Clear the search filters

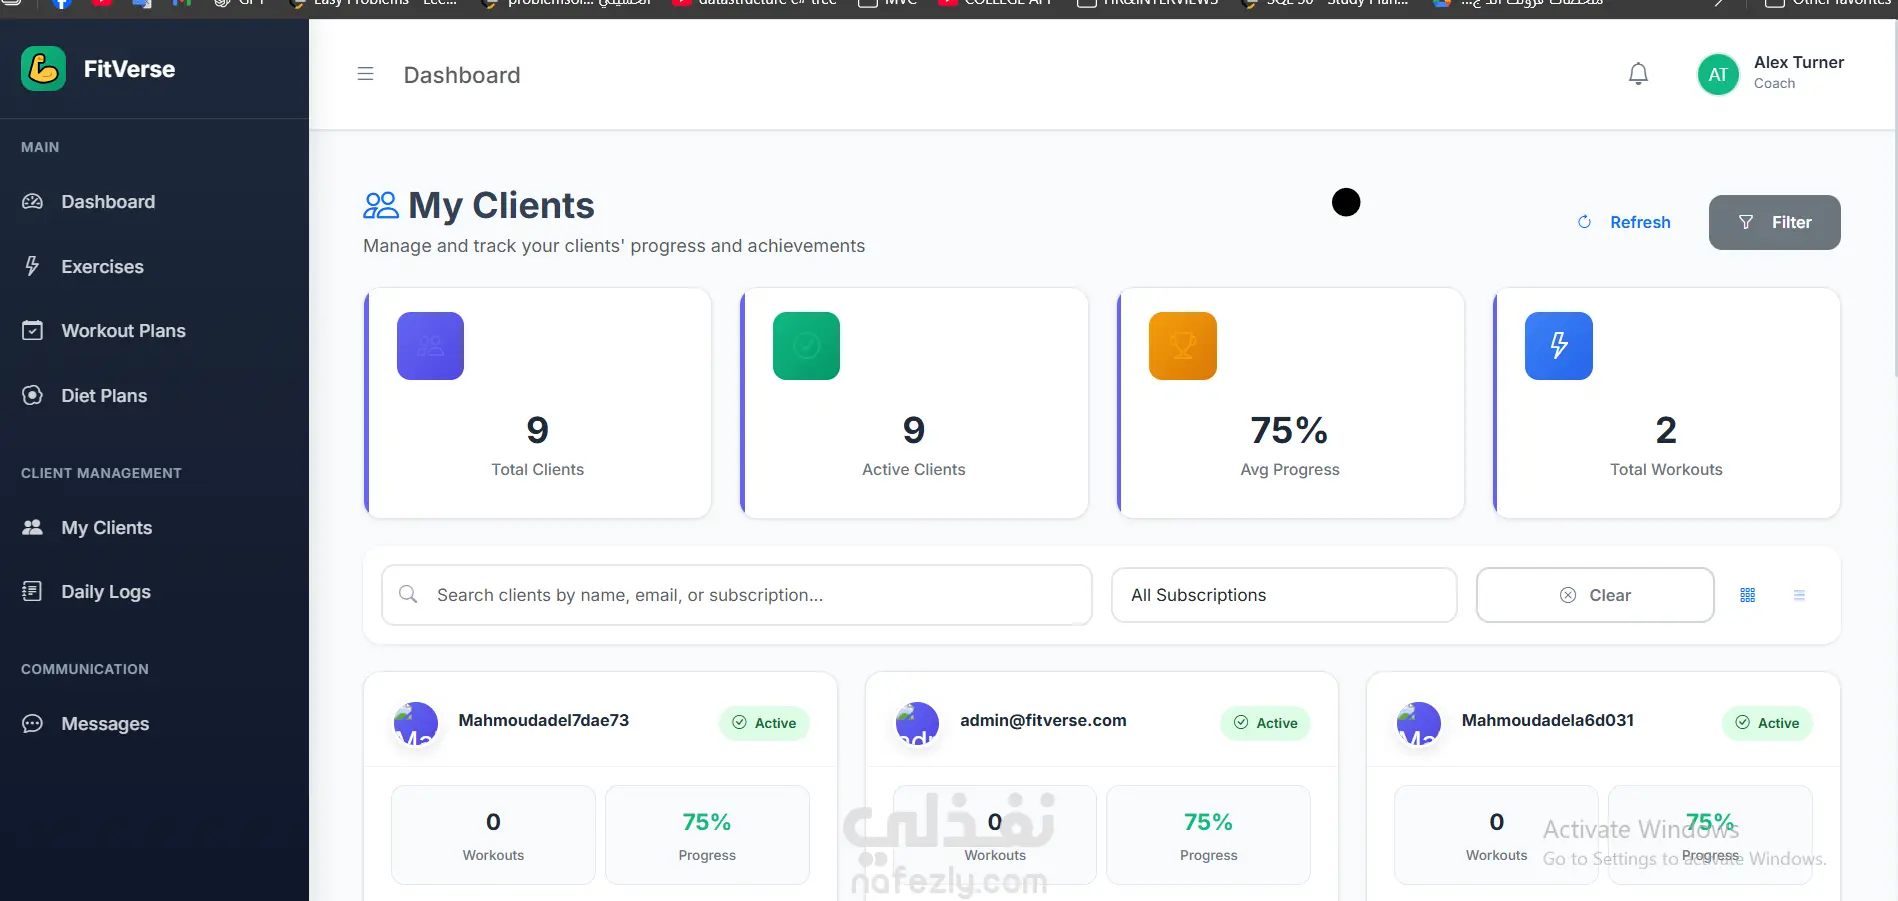coord(1595,595)
